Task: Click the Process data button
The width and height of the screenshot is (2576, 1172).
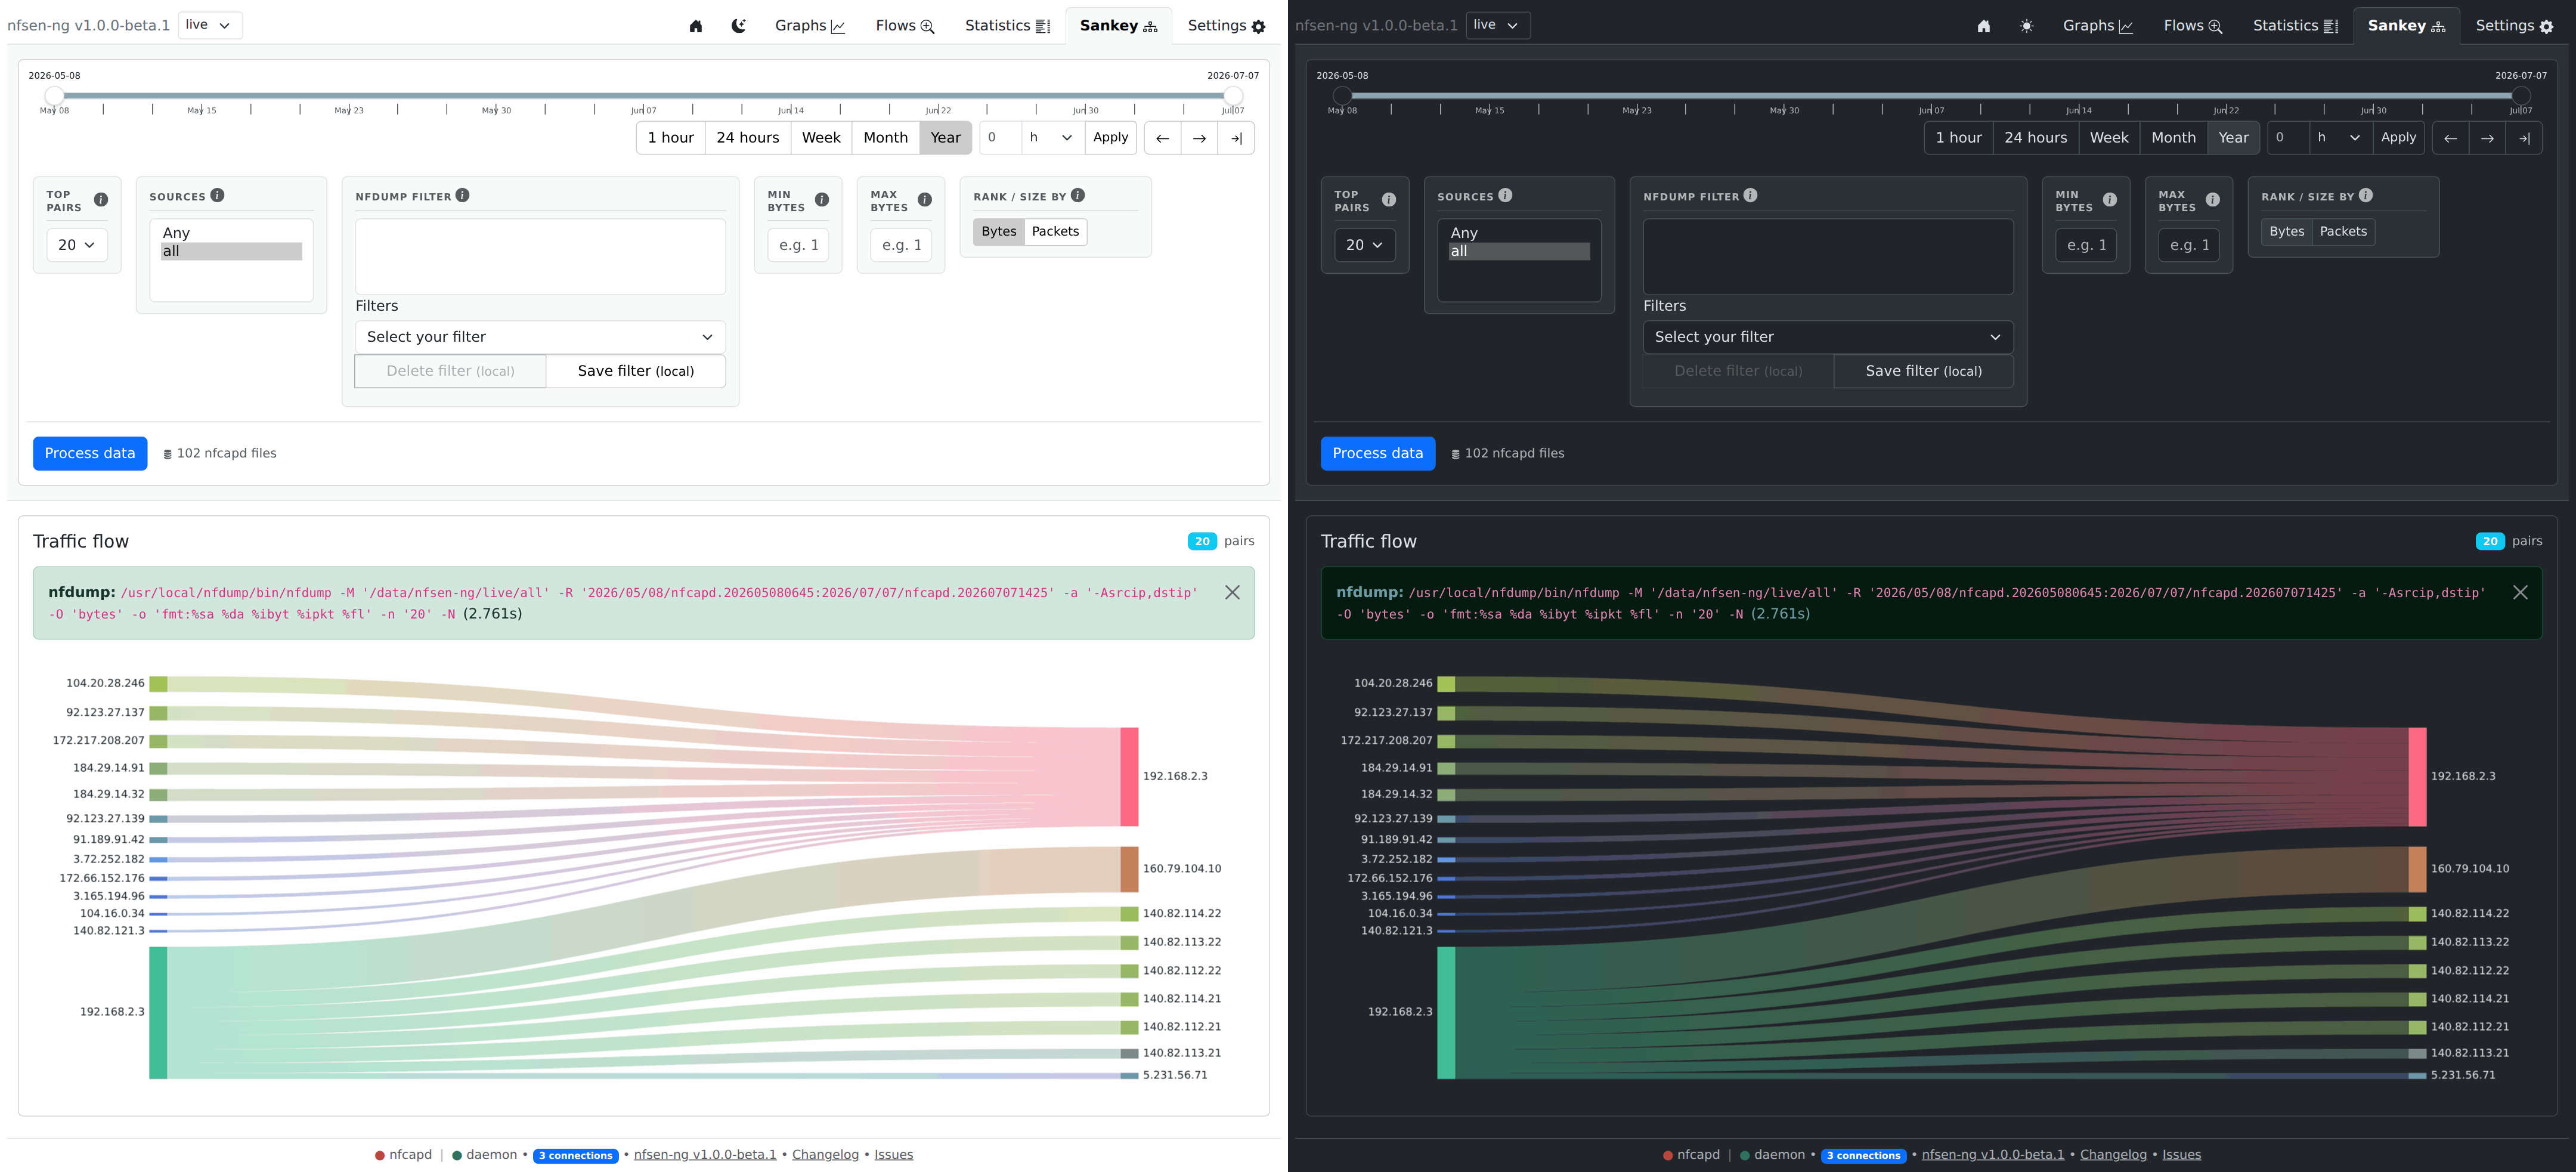Action: pos(90,453)
